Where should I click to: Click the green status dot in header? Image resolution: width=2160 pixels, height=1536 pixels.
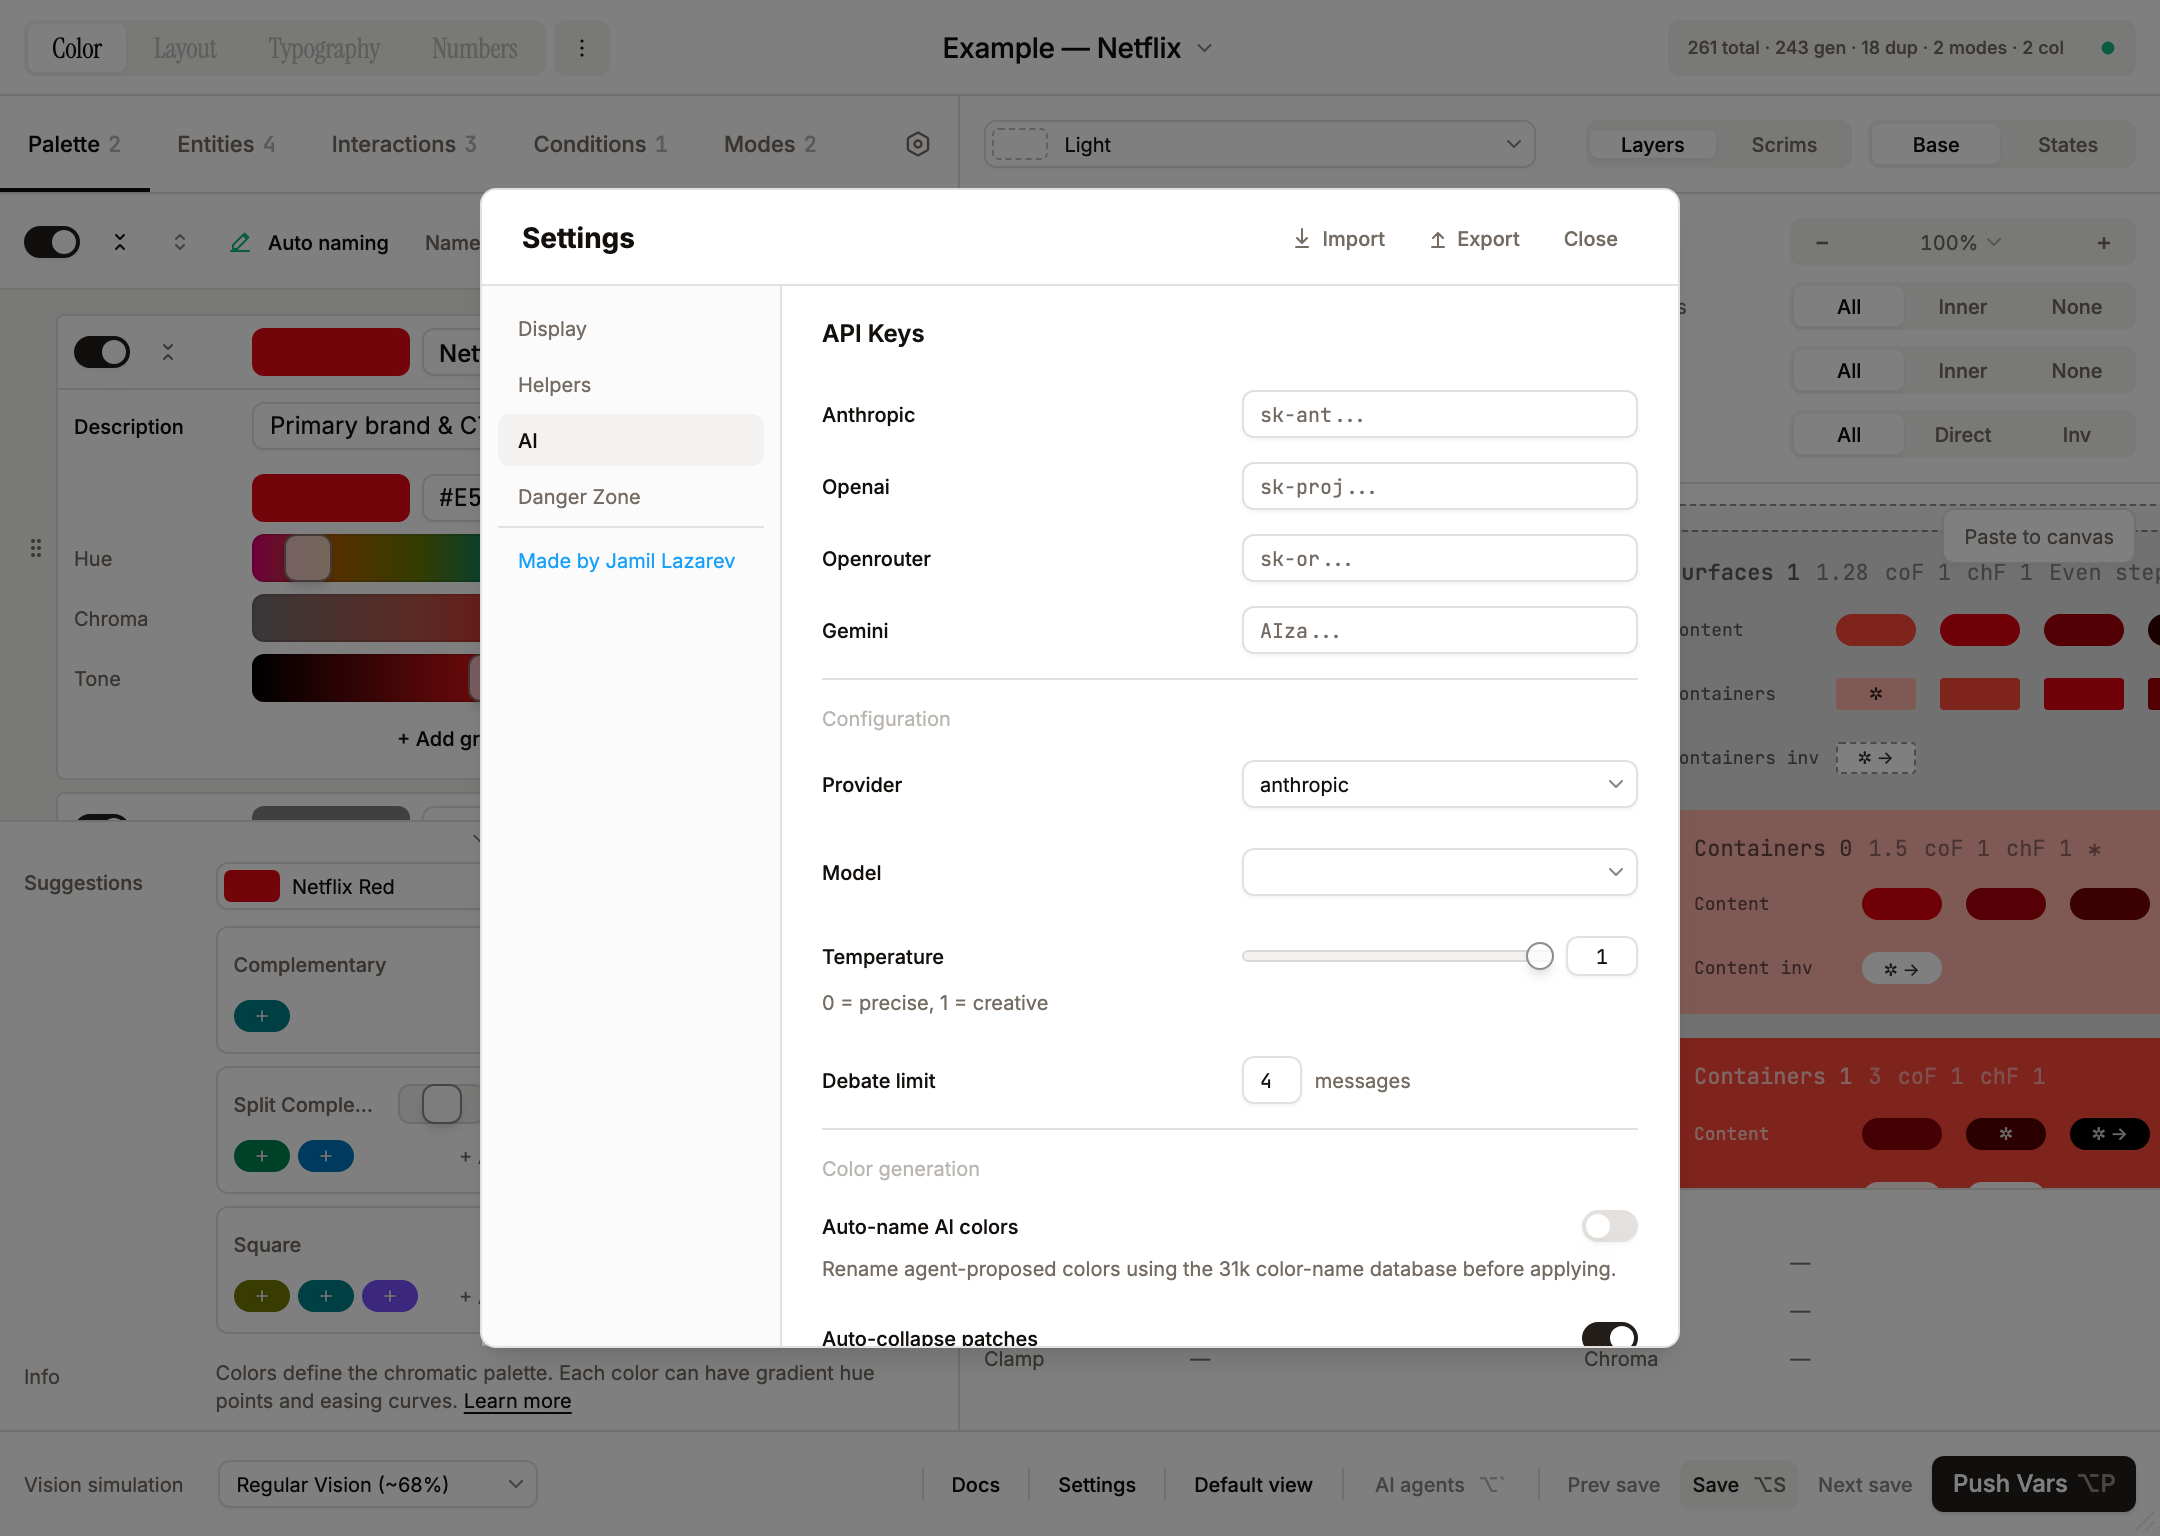(2108, 48)
